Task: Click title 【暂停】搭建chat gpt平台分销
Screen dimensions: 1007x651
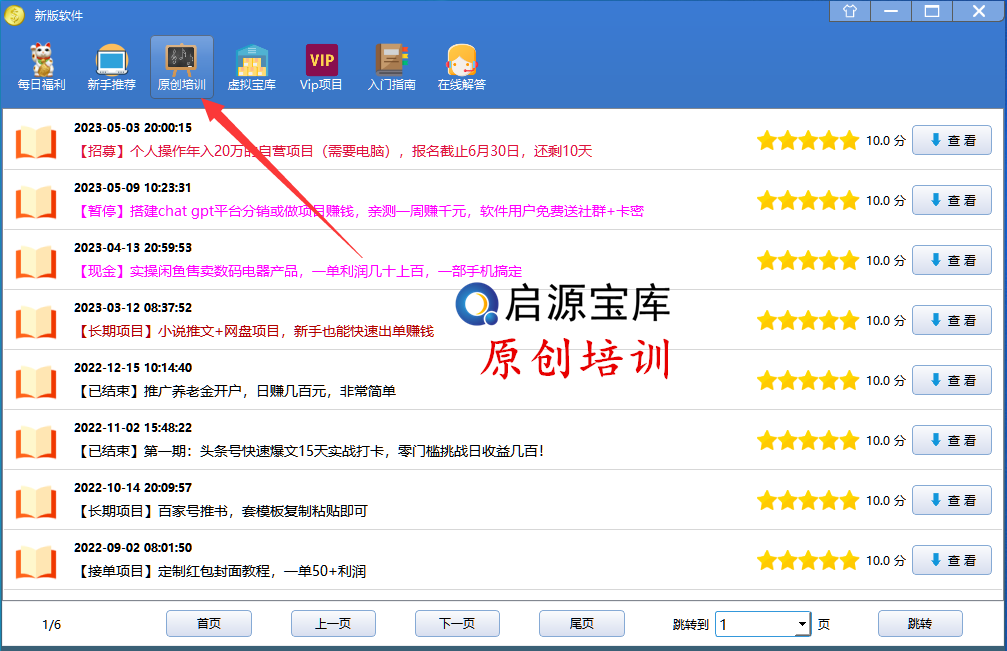Action: click(x=359, y=211)
